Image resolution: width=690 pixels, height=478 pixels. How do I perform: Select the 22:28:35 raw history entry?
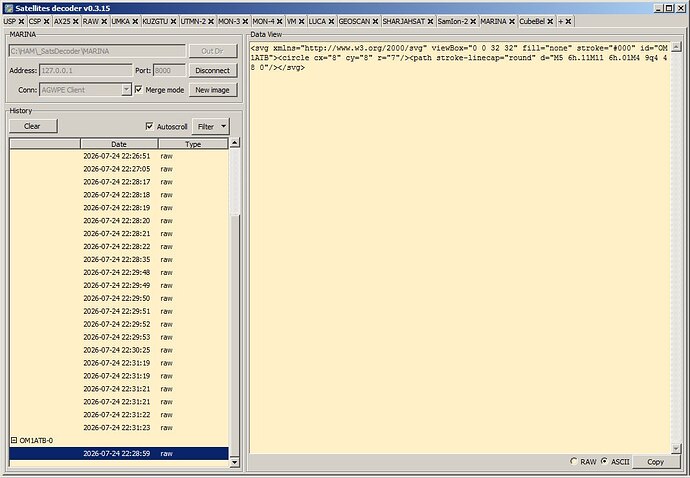[119, 259]
